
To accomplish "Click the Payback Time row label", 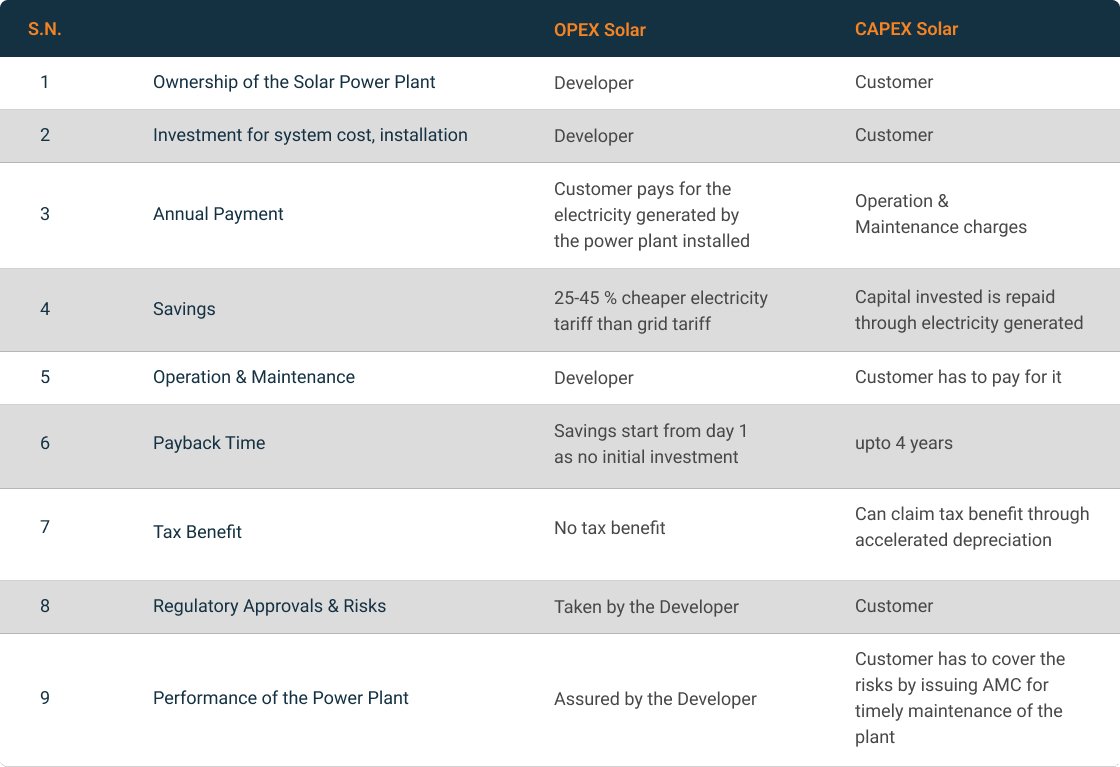I will [x=209, y=443].
